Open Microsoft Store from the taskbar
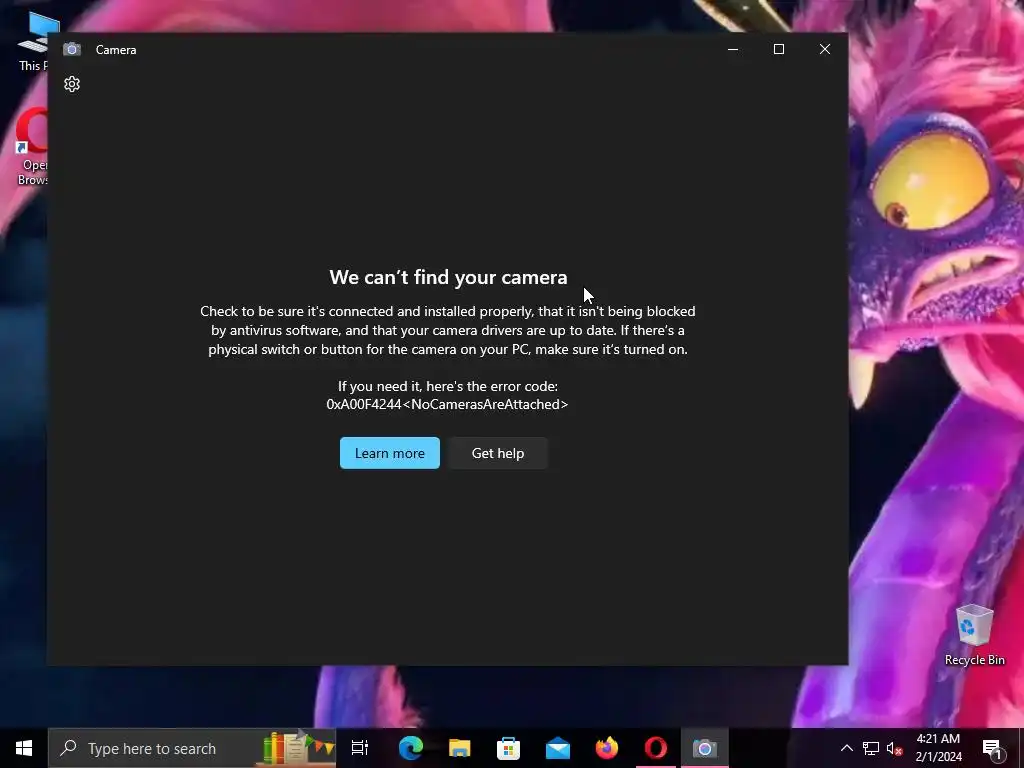 click(x=509, y=748)
